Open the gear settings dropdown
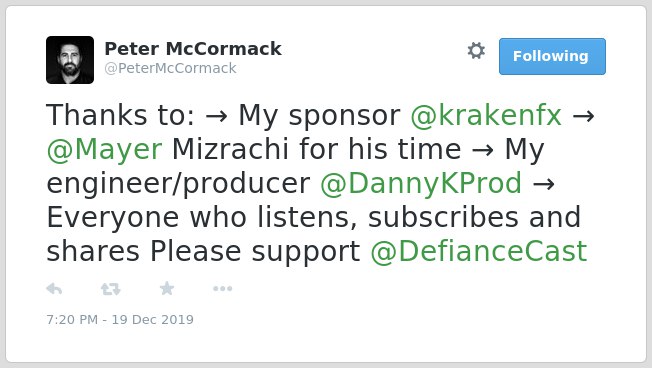The height and width of the screenshot is (368, 652). click(x=476, y=51)
